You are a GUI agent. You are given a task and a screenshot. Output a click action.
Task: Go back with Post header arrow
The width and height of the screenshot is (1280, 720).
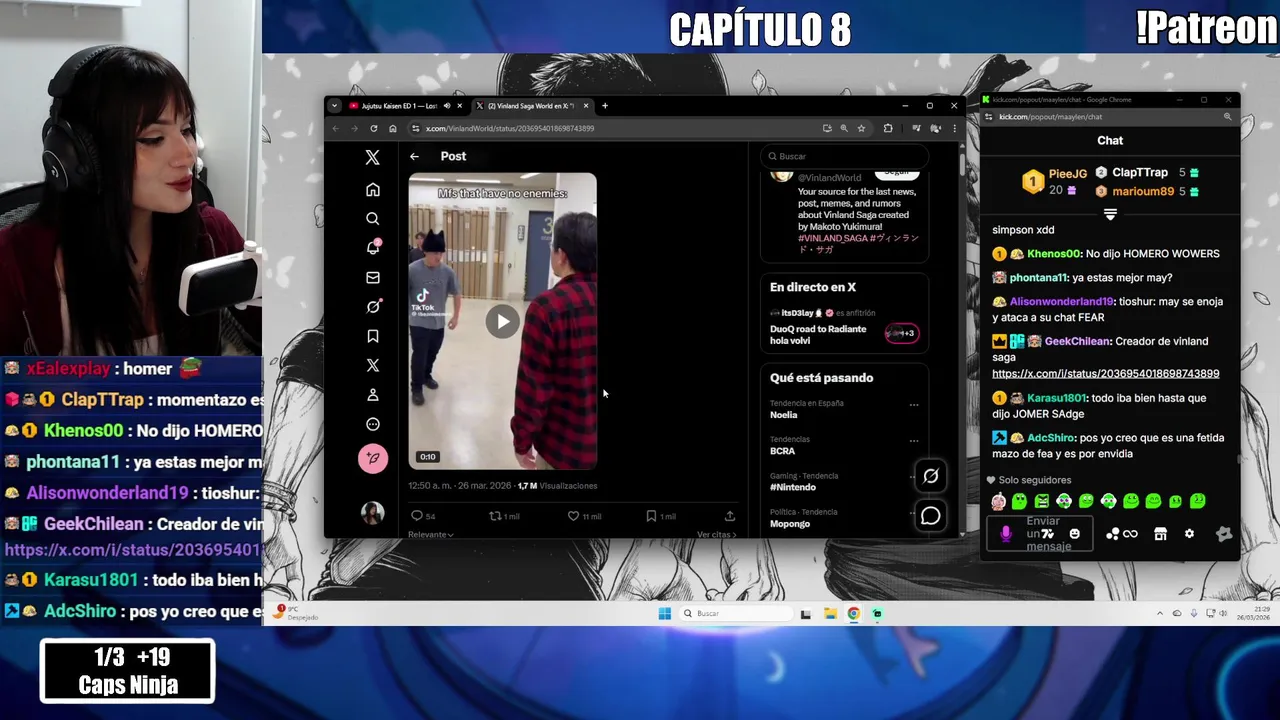414,156
